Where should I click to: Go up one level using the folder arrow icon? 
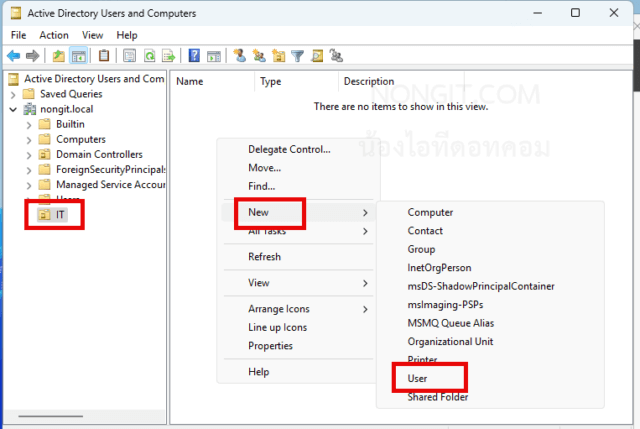[x=58, y=56]
